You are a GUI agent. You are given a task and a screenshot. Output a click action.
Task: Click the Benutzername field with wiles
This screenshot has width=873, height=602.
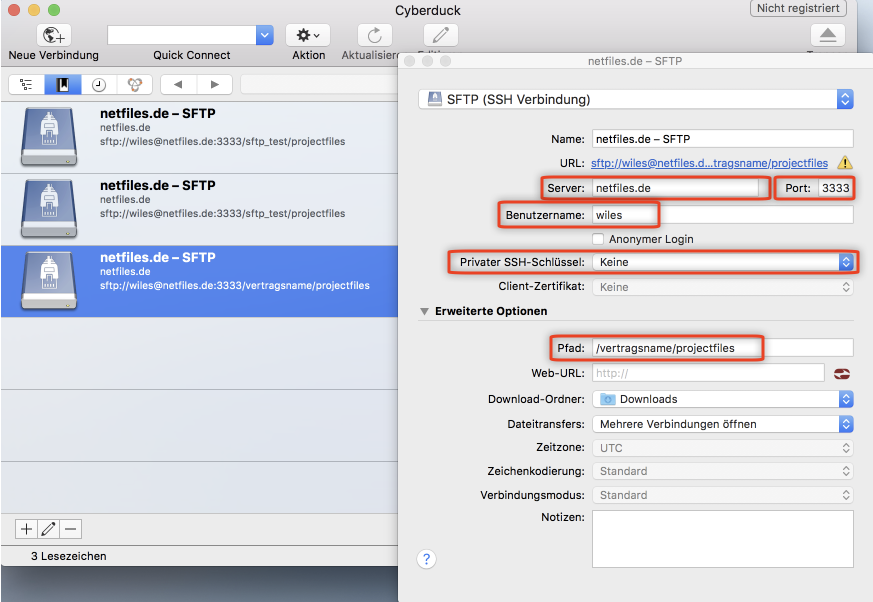[723, 215]
